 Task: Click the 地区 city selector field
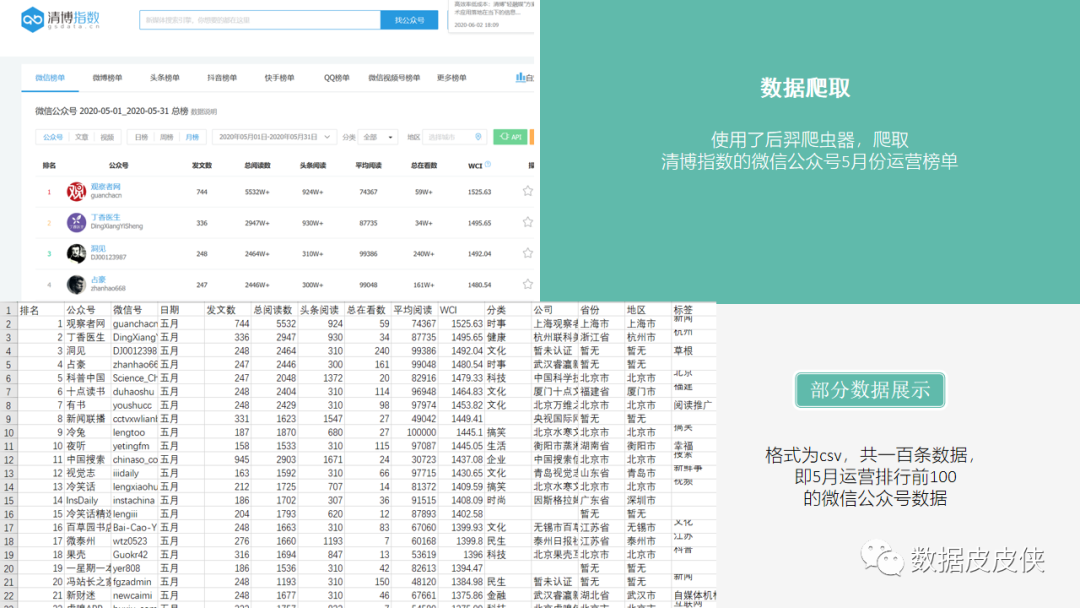455,137
